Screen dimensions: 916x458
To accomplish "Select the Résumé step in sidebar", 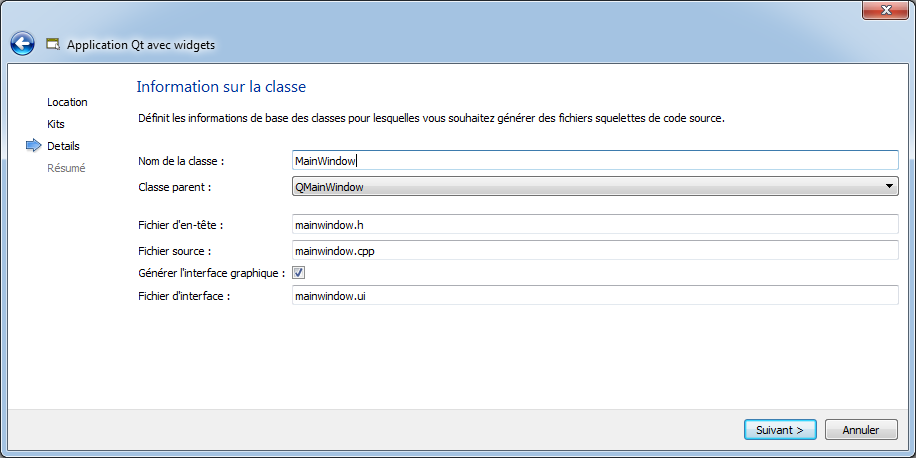I will (66, 168).
